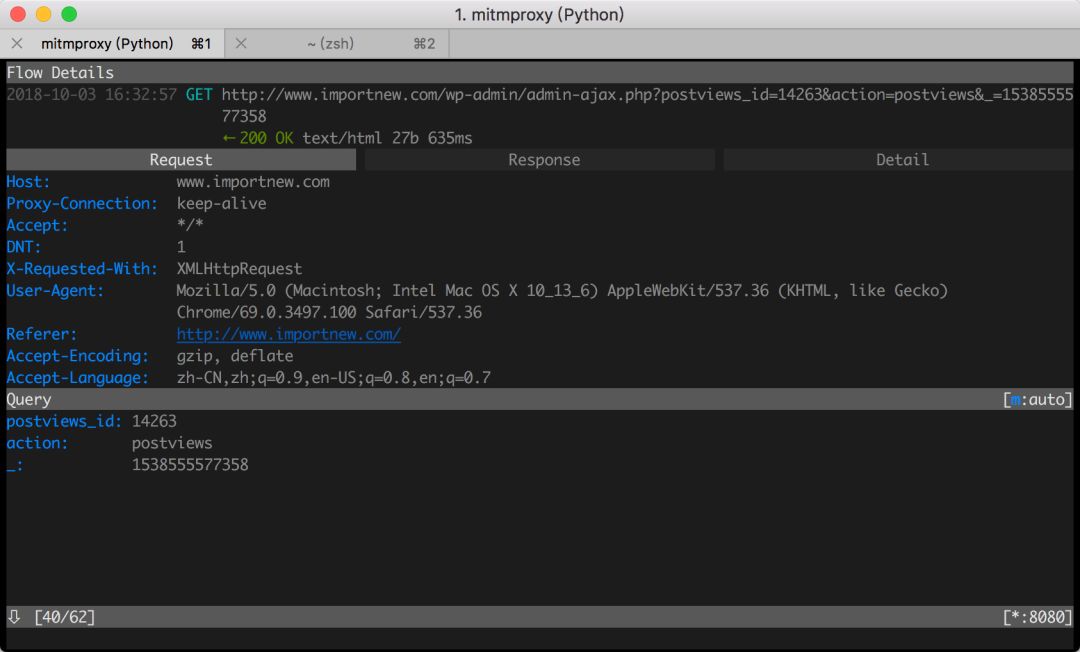Click the Accept-Language header name
1080x652 pixels.
point(78,378)
